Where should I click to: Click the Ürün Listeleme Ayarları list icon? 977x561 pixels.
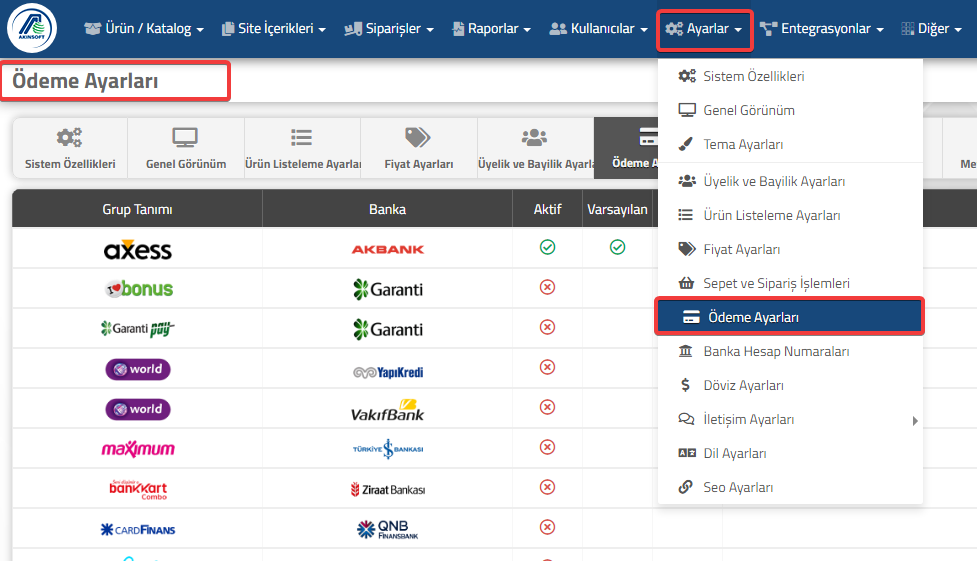pyautogui.click(x=302, y=137)
